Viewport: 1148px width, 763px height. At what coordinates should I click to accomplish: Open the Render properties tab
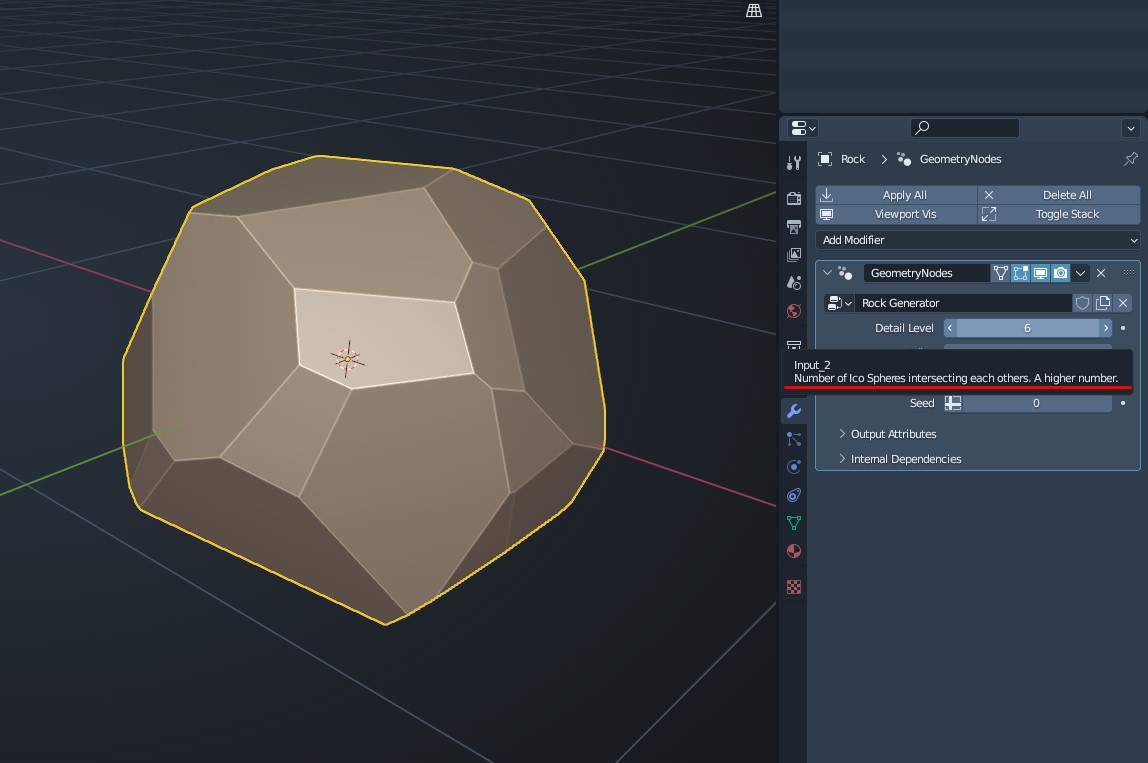click(x=794, y=198)
